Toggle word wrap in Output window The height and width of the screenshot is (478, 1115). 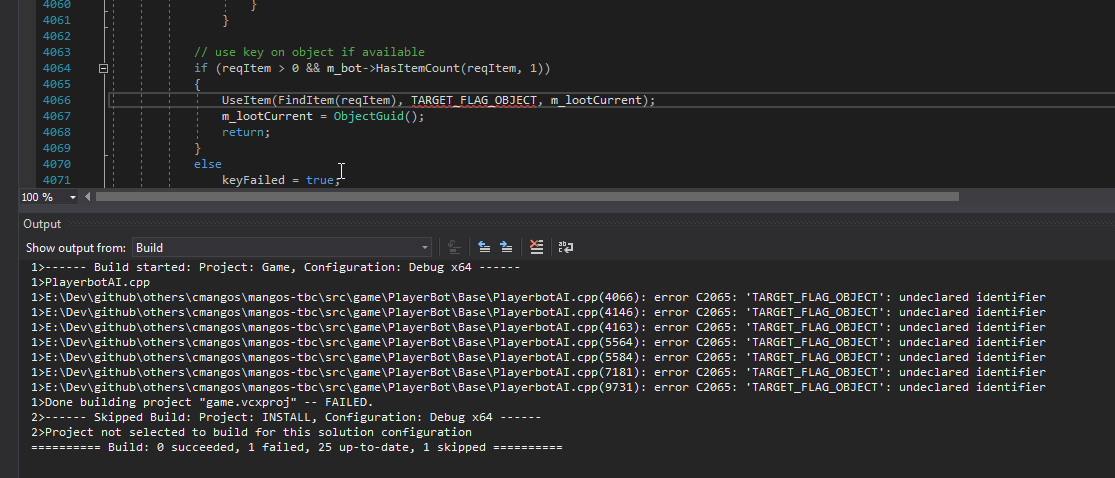click(566, 248)
